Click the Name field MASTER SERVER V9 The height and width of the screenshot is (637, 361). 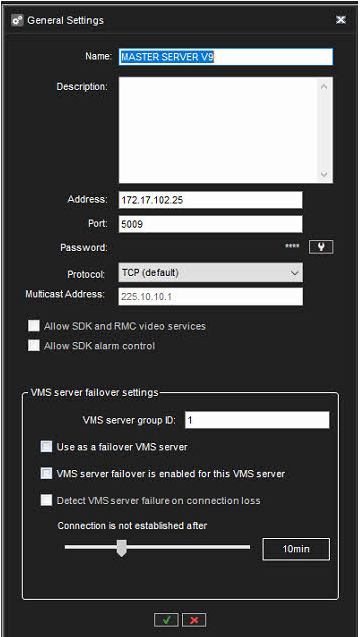pos(226,57)
